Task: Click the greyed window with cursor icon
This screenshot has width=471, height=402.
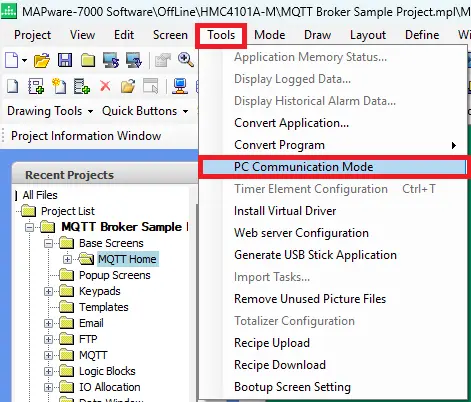Action: [x=151, y=86]
